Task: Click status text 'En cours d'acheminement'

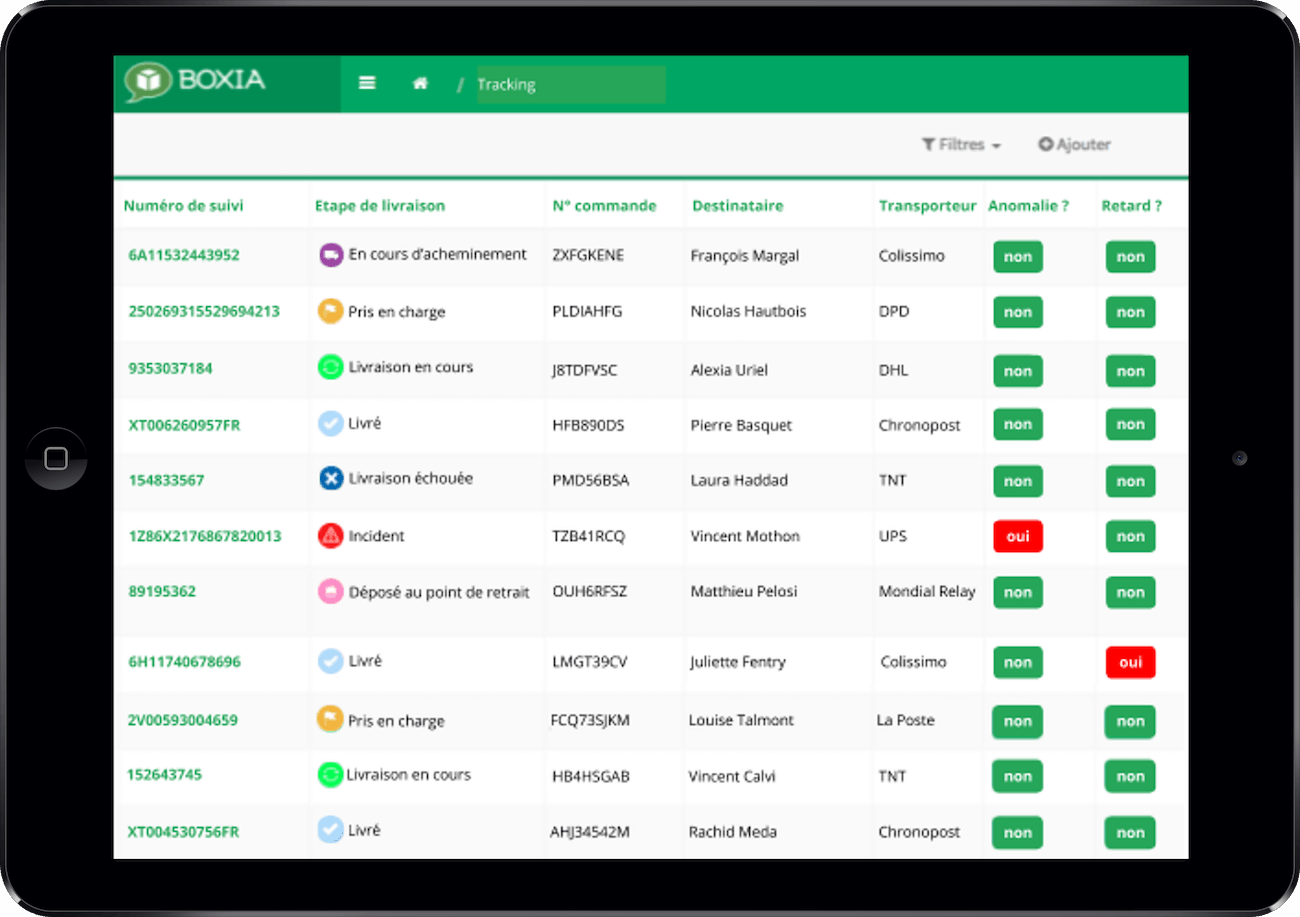Action: tap(438, 254)
